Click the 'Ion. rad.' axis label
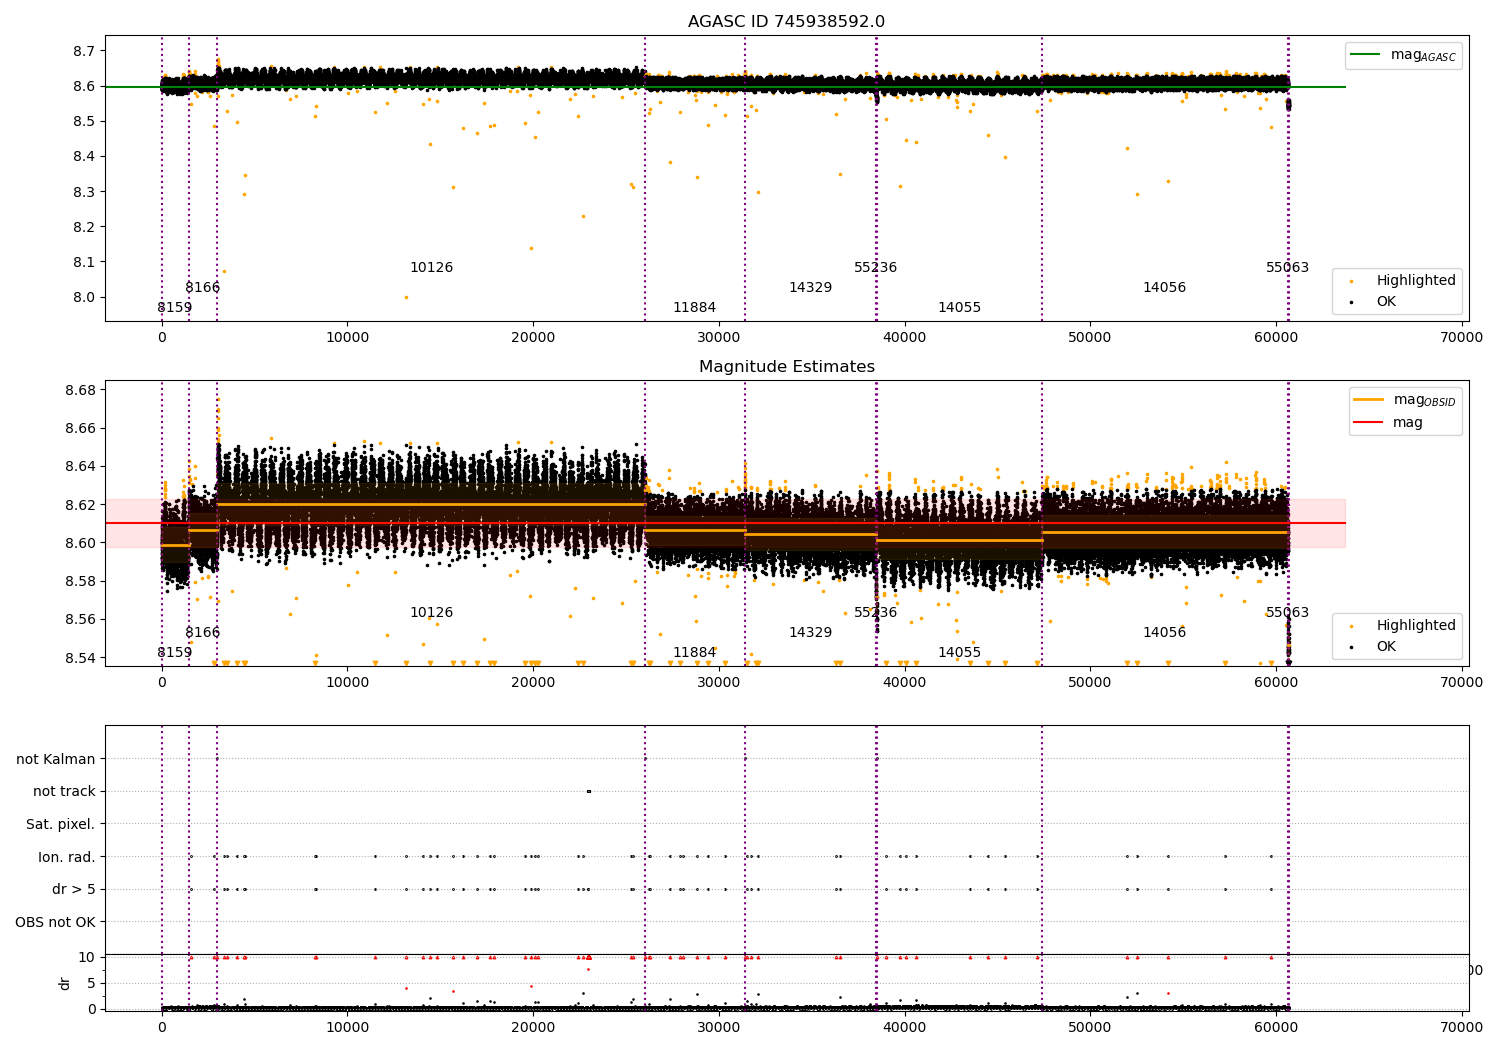Viewport: 1500px width, 1050px height. [x=67, y=857]
